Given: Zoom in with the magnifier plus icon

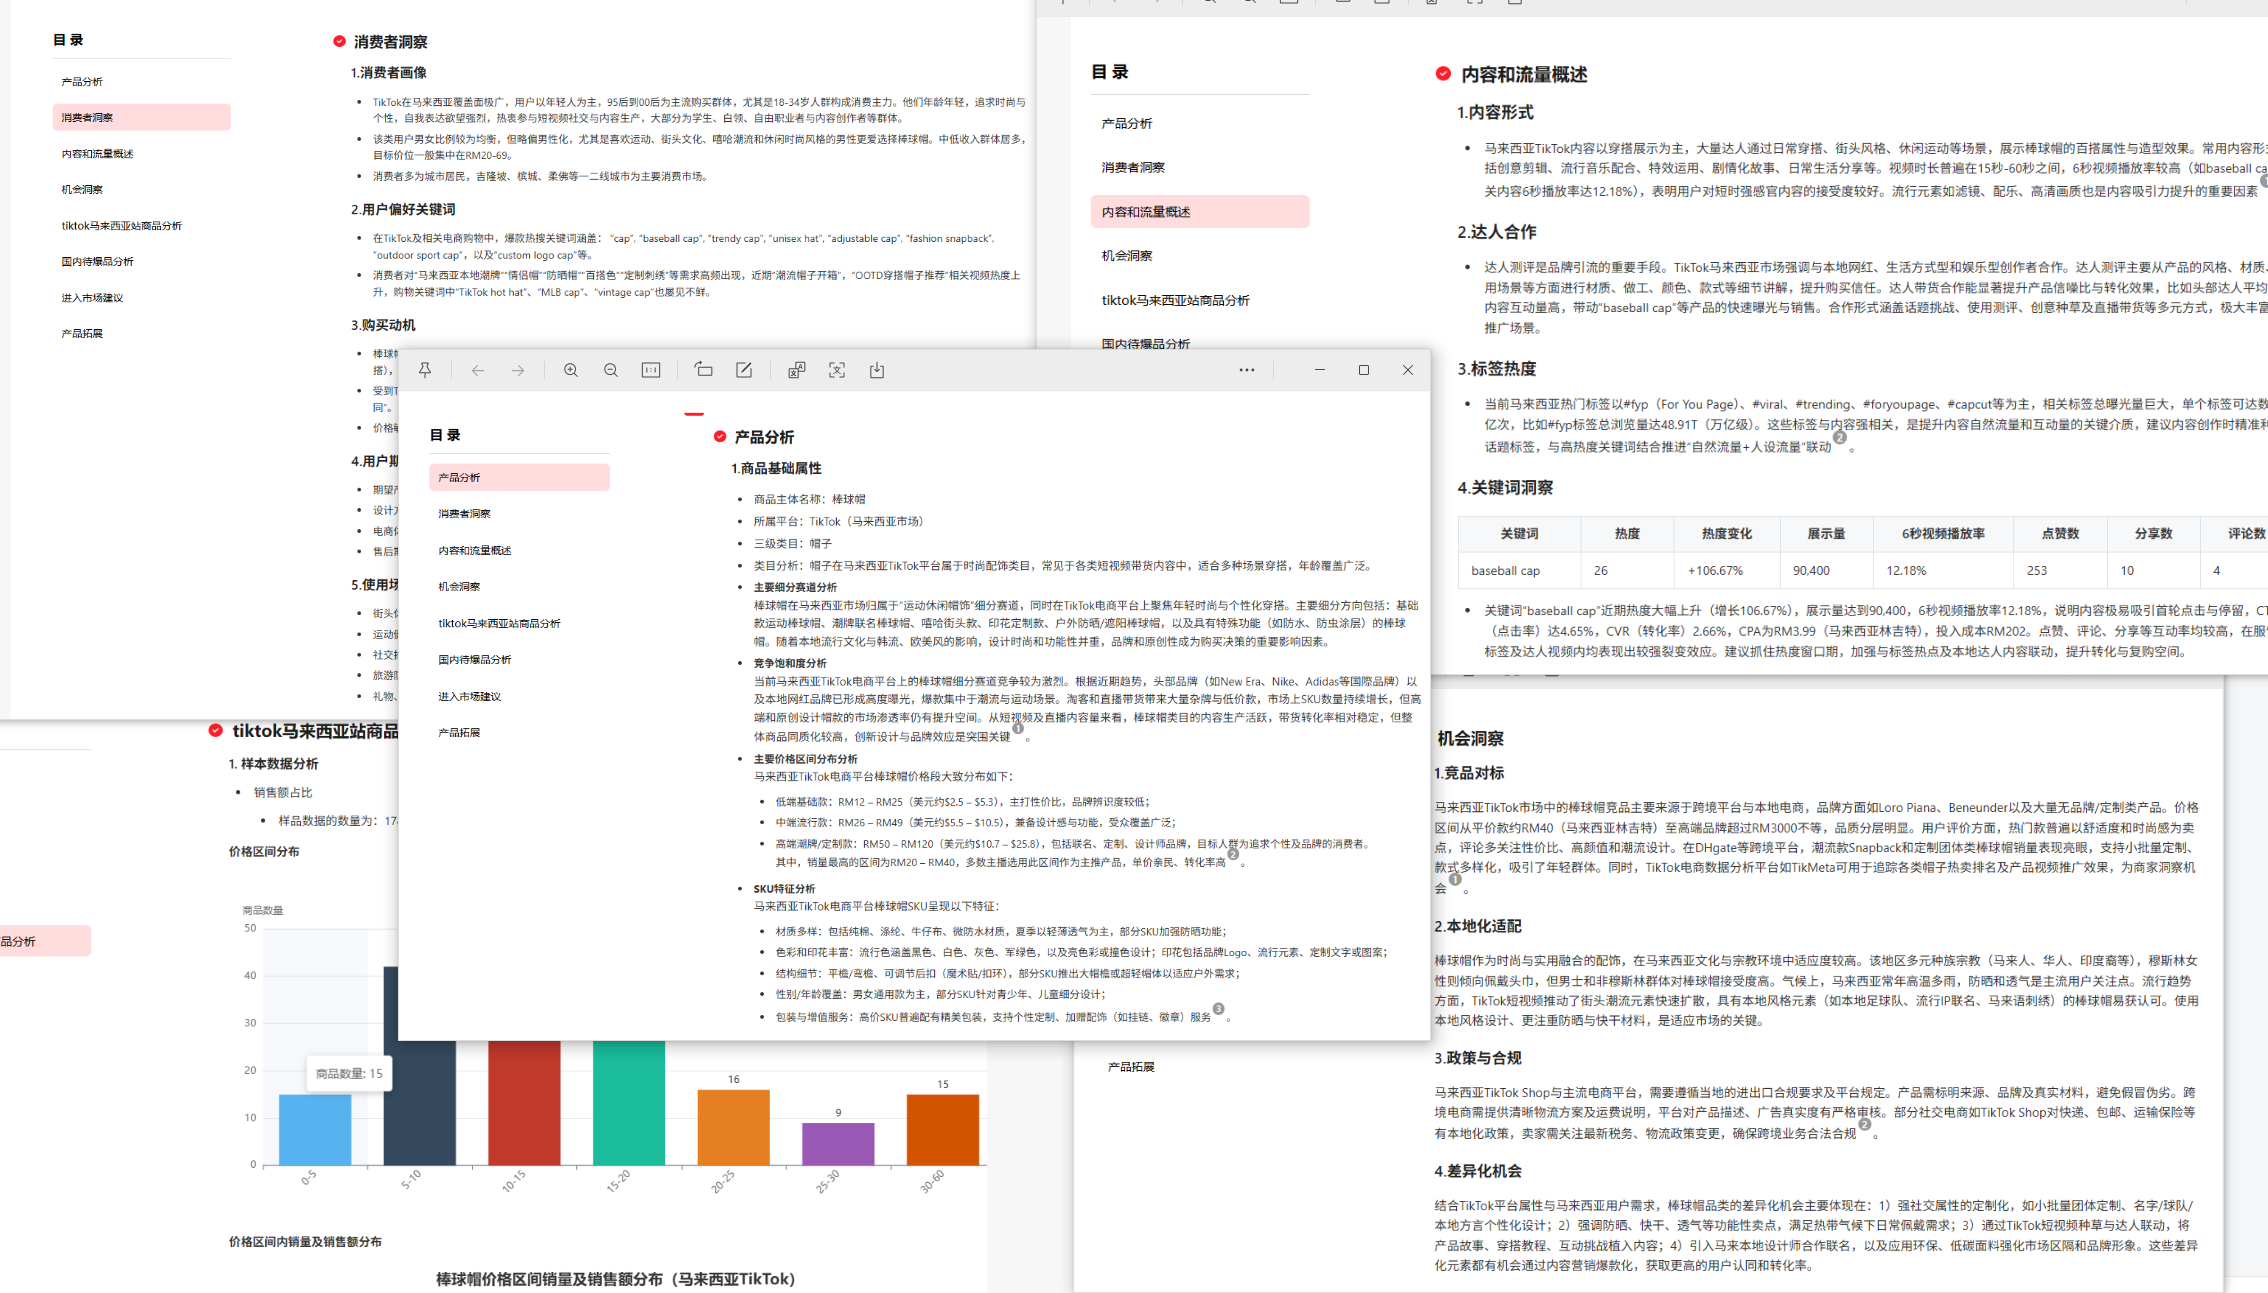Looking at the screenshot, I should (x=571, y=370).
